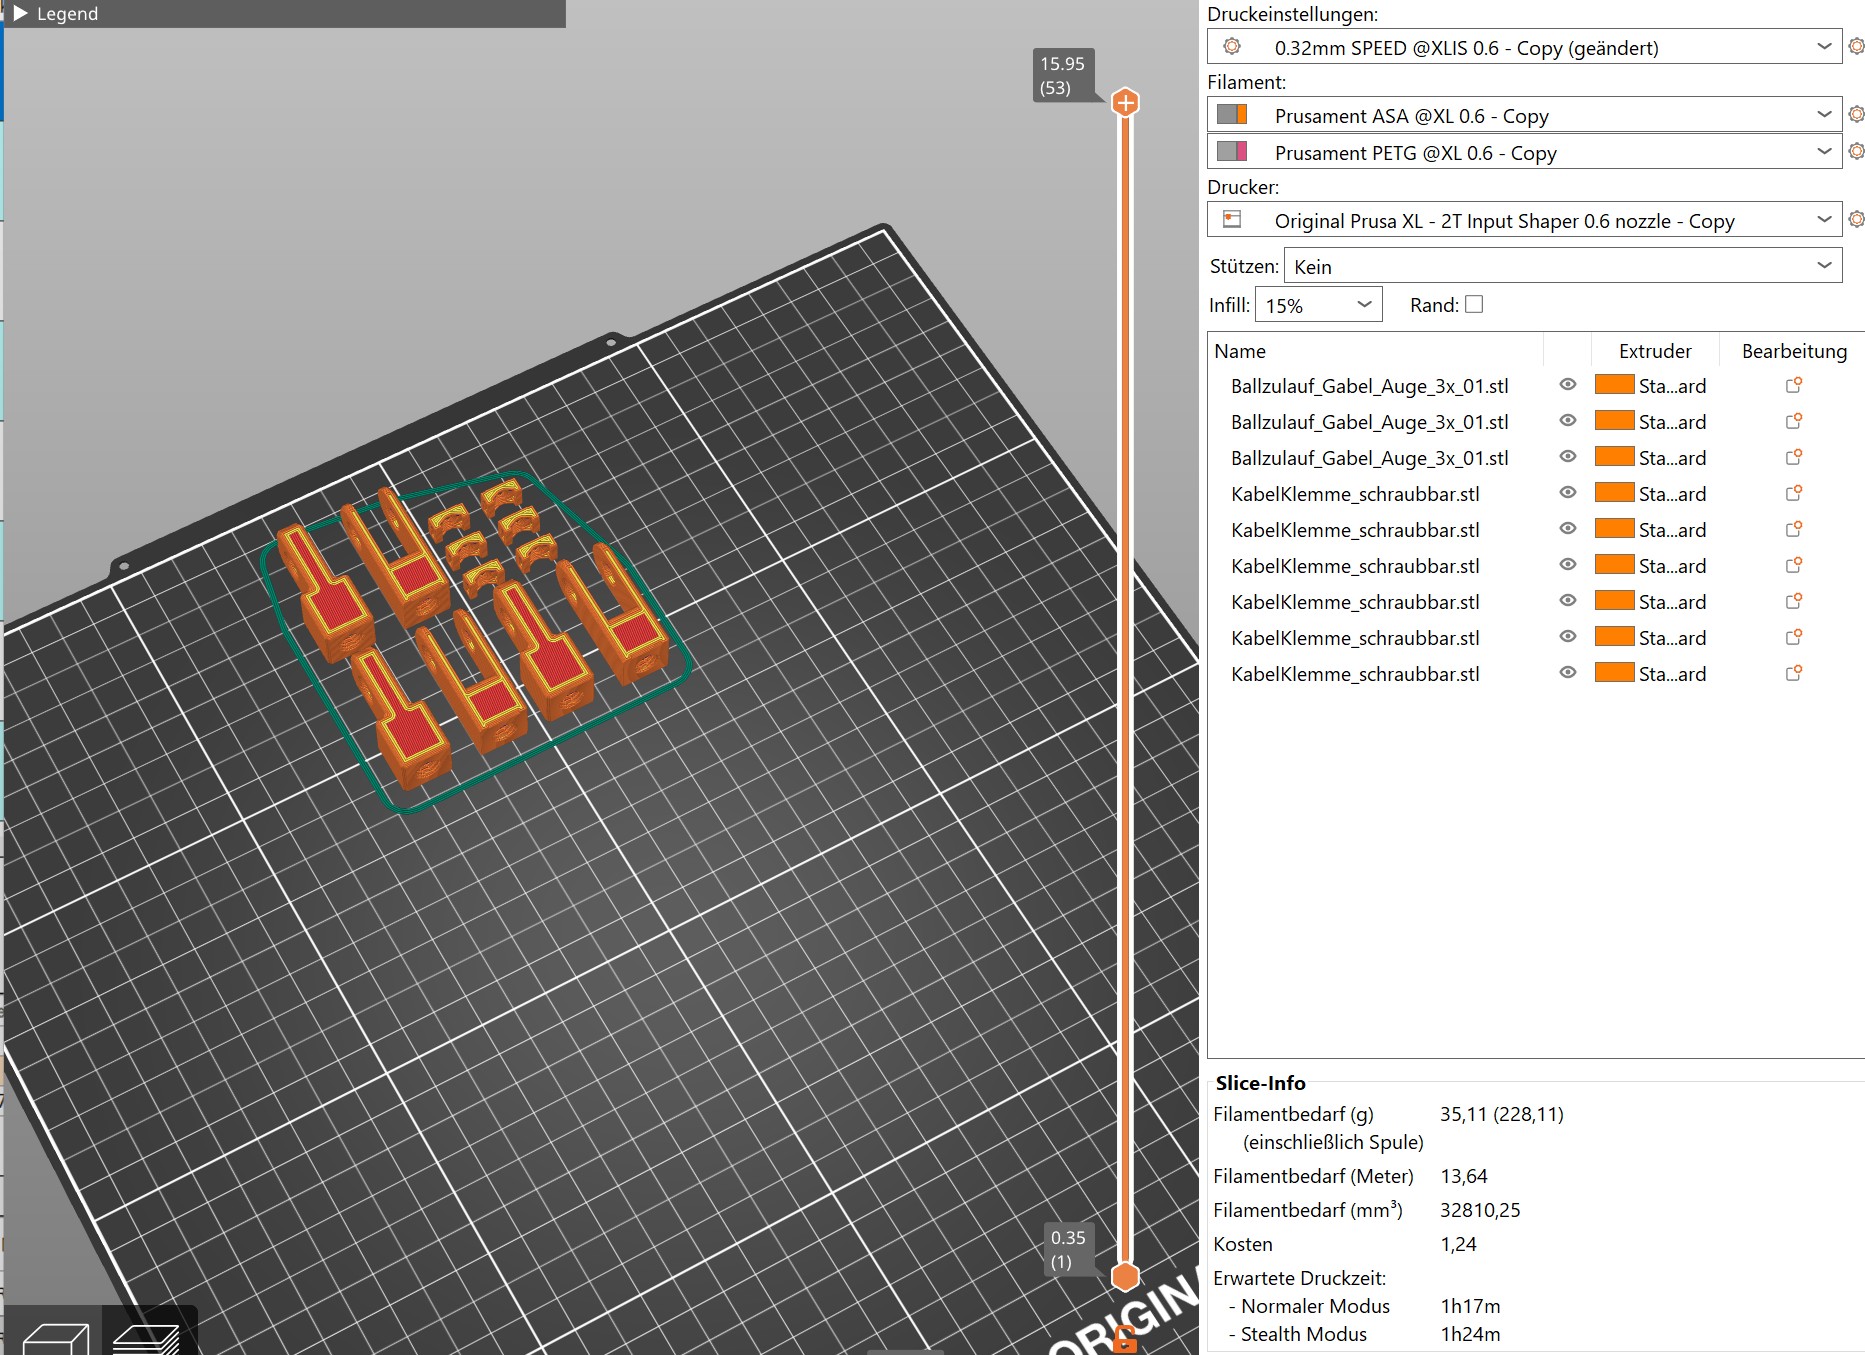Pick color swatch of Prusament ASA filament
1865x1355 pixels.
pos(1232,114)
